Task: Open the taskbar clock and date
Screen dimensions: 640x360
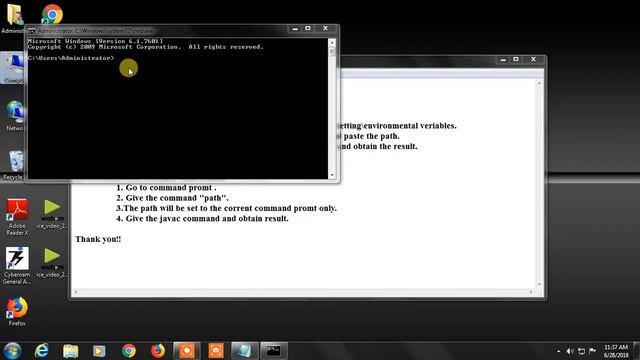Action: point(616,351)
